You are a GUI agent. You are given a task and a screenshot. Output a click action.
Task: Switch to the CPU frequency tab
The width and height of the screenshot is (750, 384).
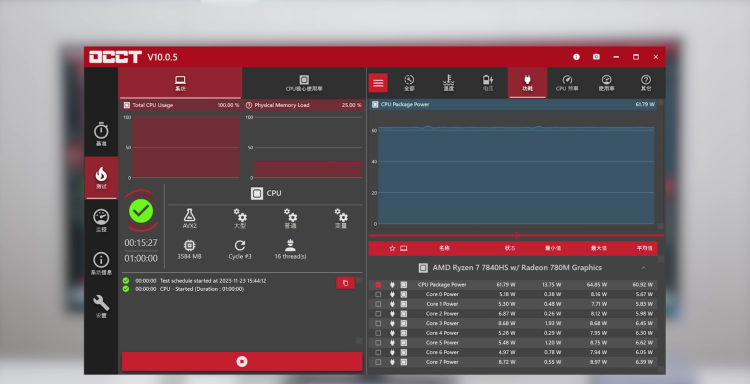pyautogui.click(x=567, y=83)
